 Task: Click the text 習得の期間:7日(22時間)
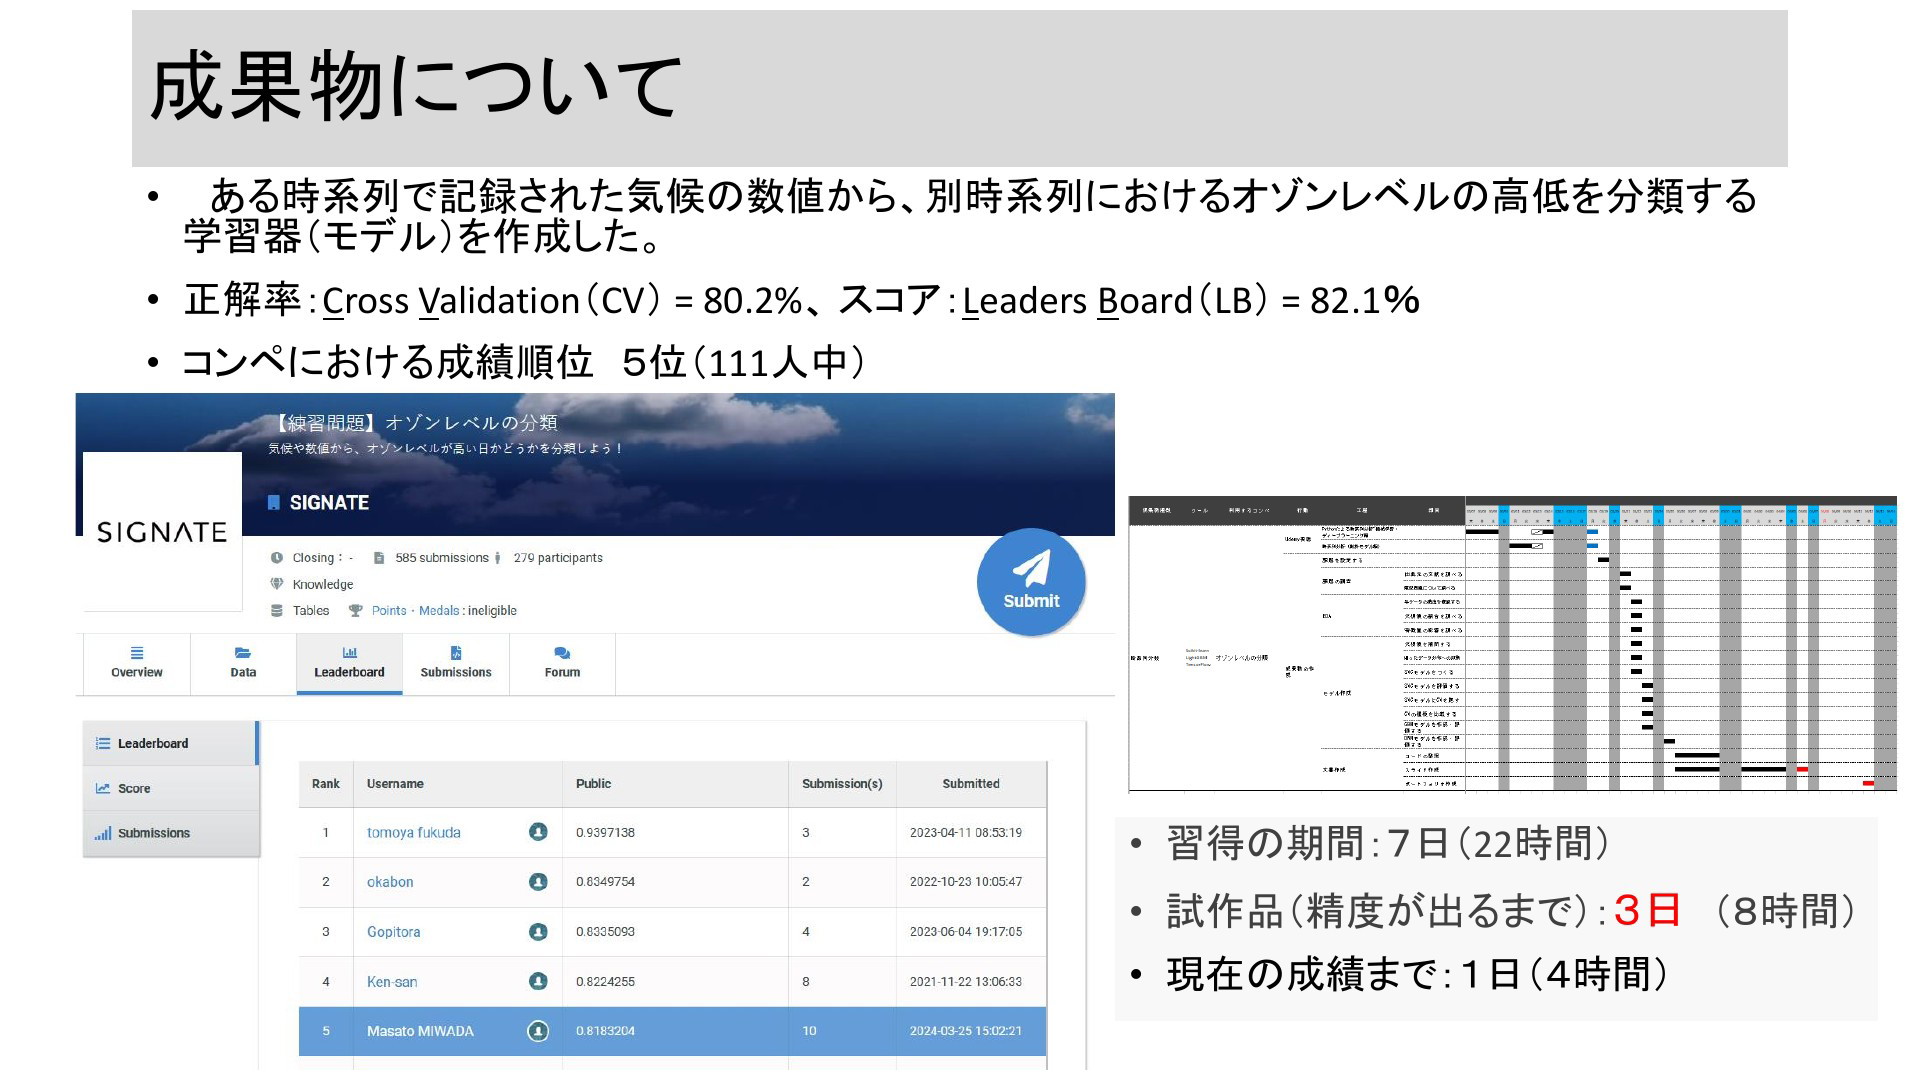pos(1388,844)
